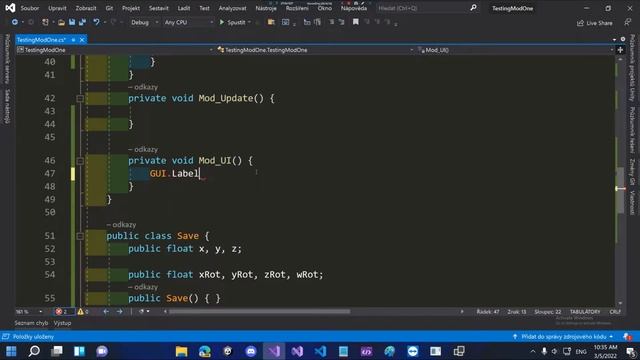Click the horizontal scrollbar thumb
Viewport: 640px width, 360px height.
click(260, 311)
